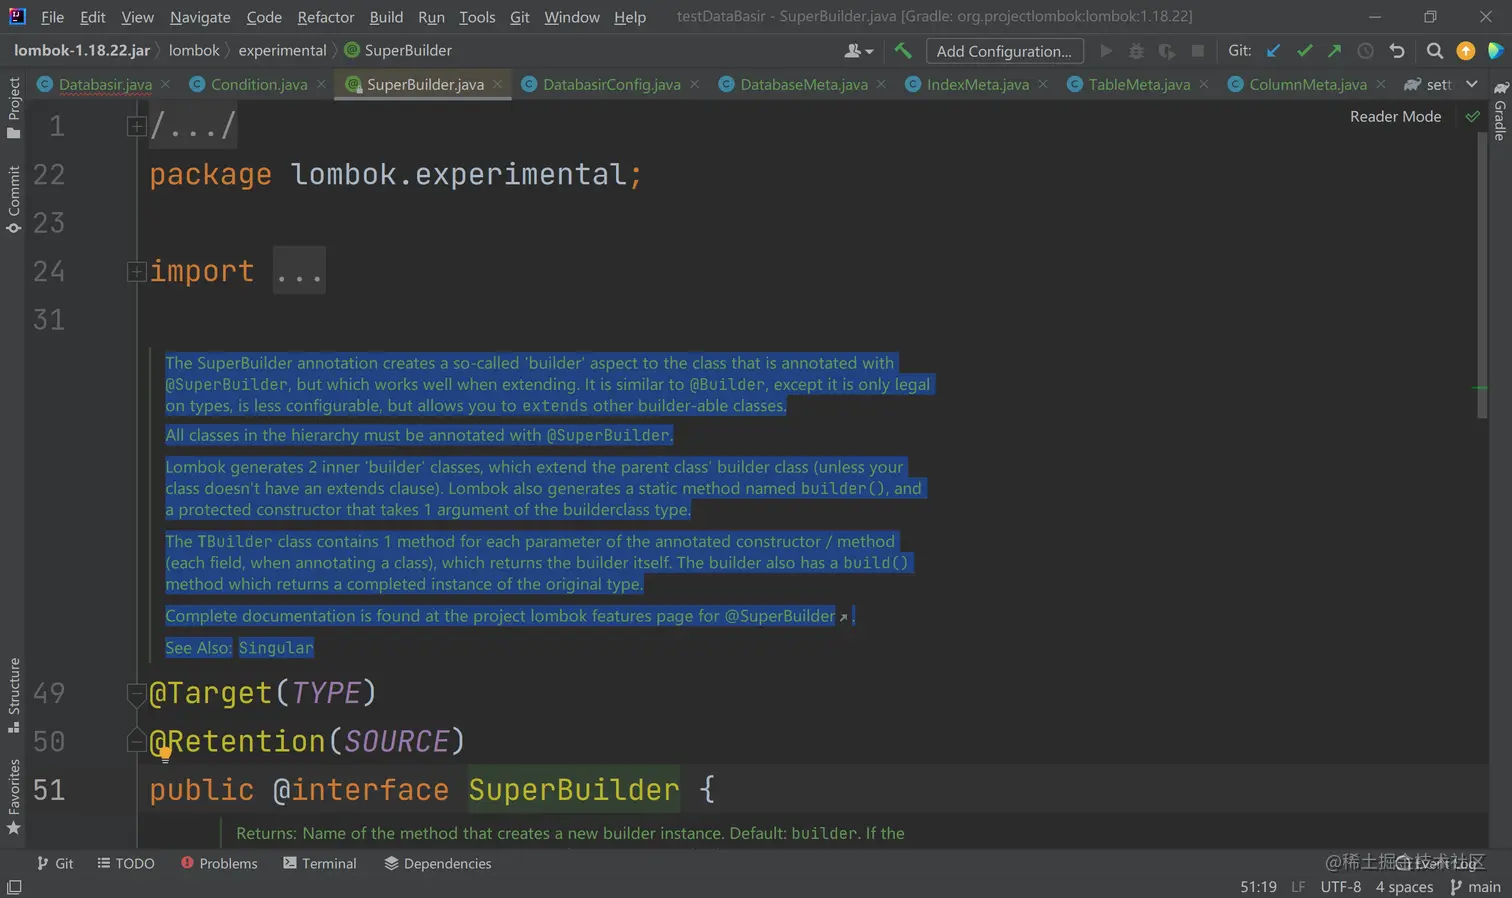The image size is (1512, 898).
Task: Open the Window menu
Action: pyautogui.click(x=572, y=17)
